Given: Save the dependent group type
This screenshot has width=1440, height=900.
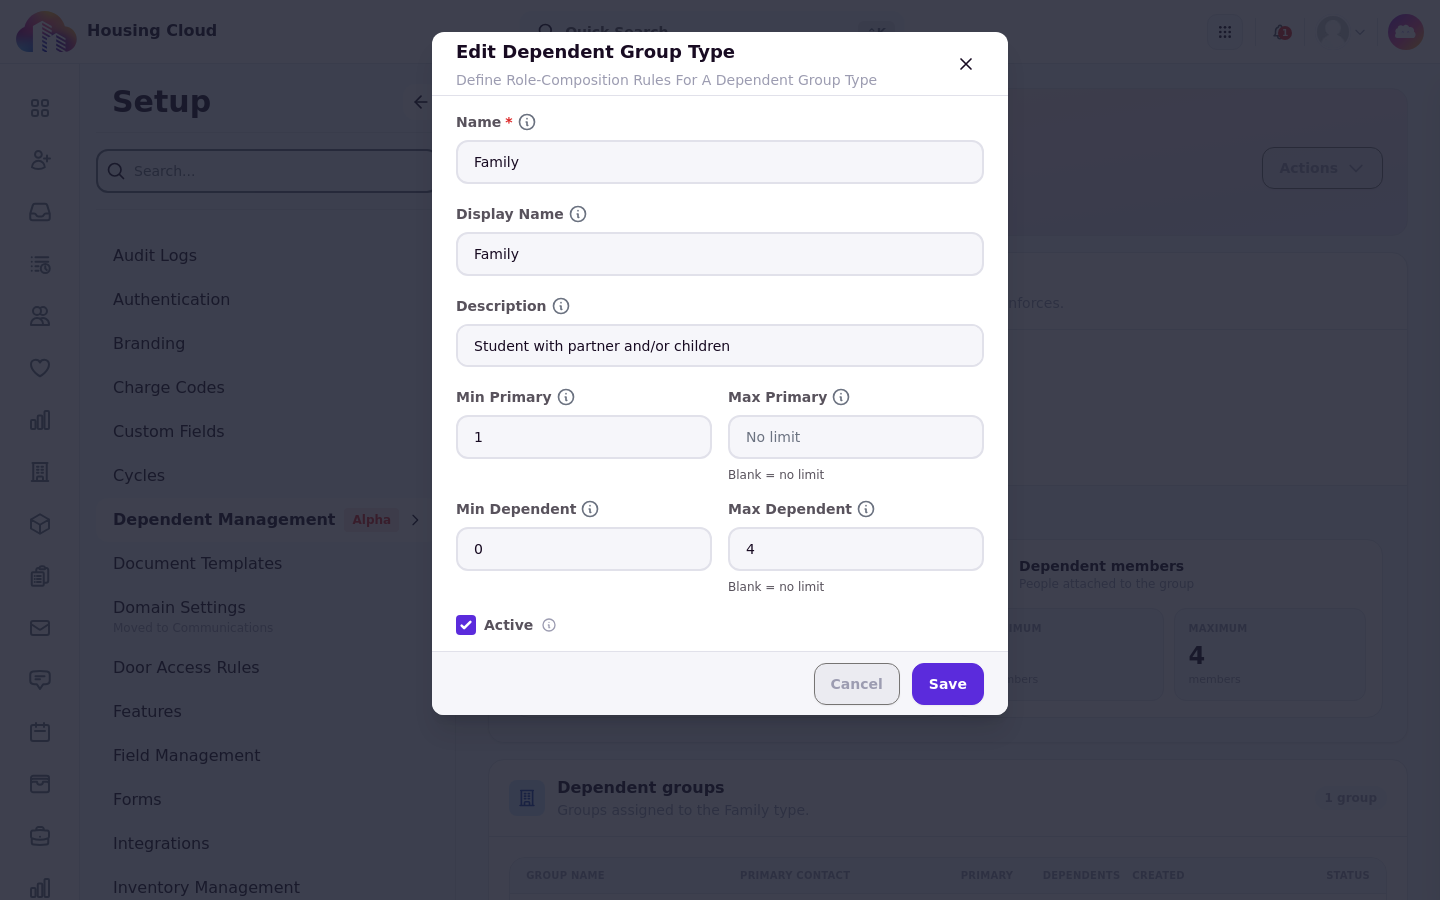Looking at the screenshot, I should 948,684.
